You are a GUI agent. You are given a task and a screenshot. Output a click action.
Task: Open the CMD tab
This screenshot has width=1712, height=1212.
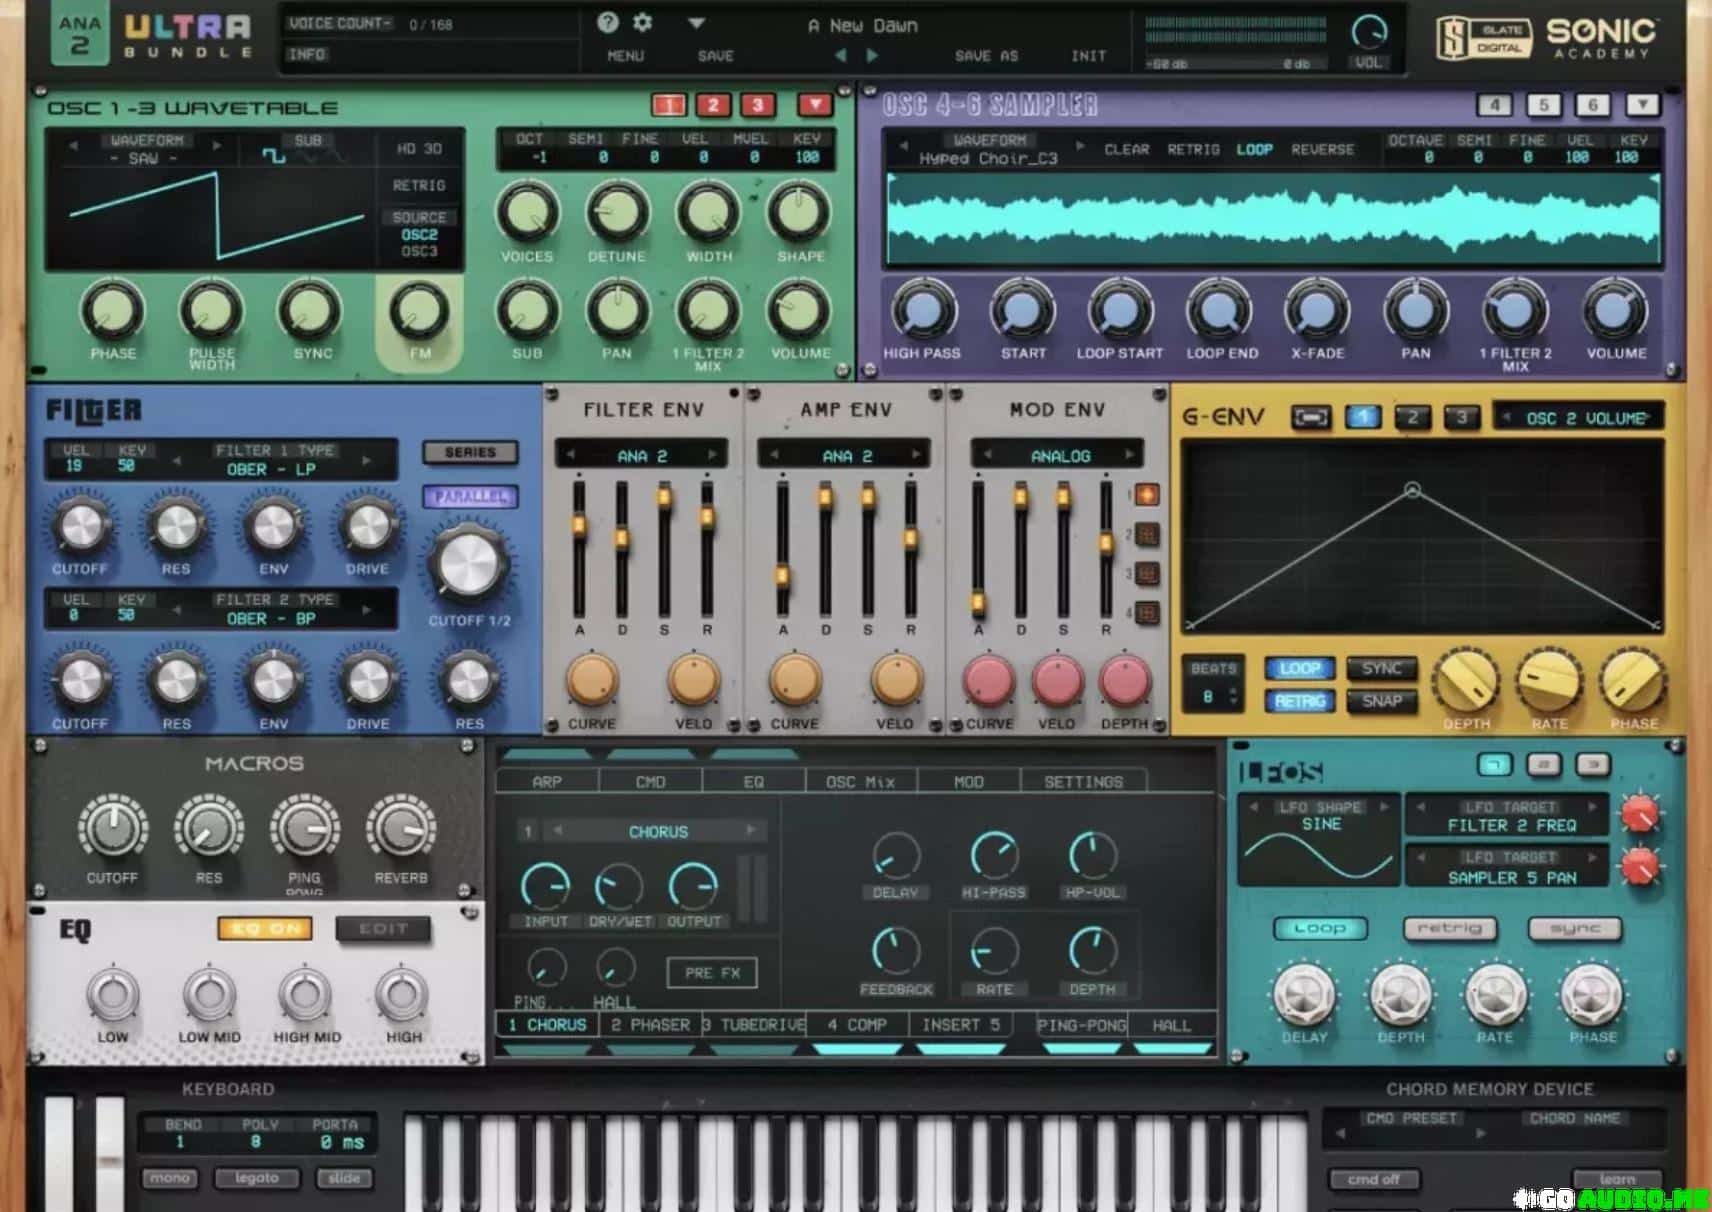coord(651,781)
